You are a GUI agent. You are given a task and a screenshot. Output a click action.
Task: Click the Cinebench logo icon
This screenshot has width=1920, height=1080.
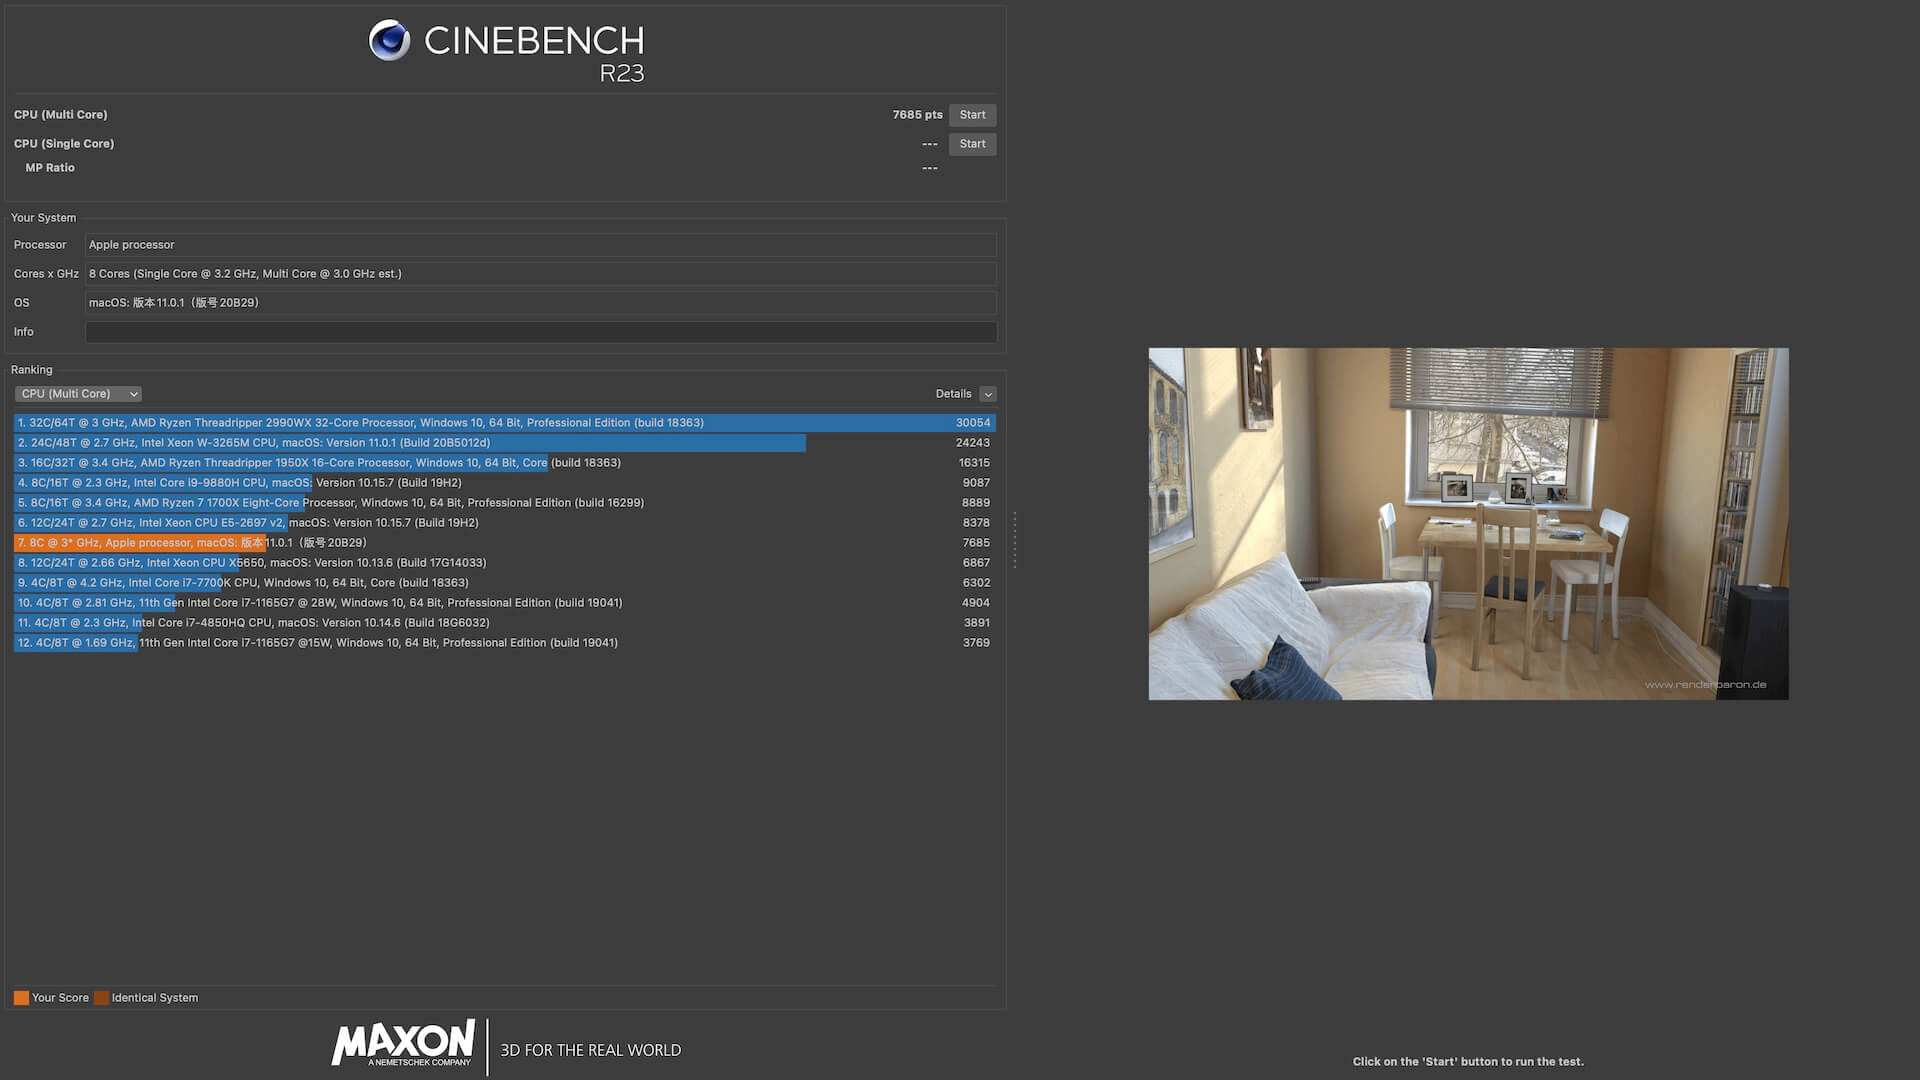pos(389,40)
